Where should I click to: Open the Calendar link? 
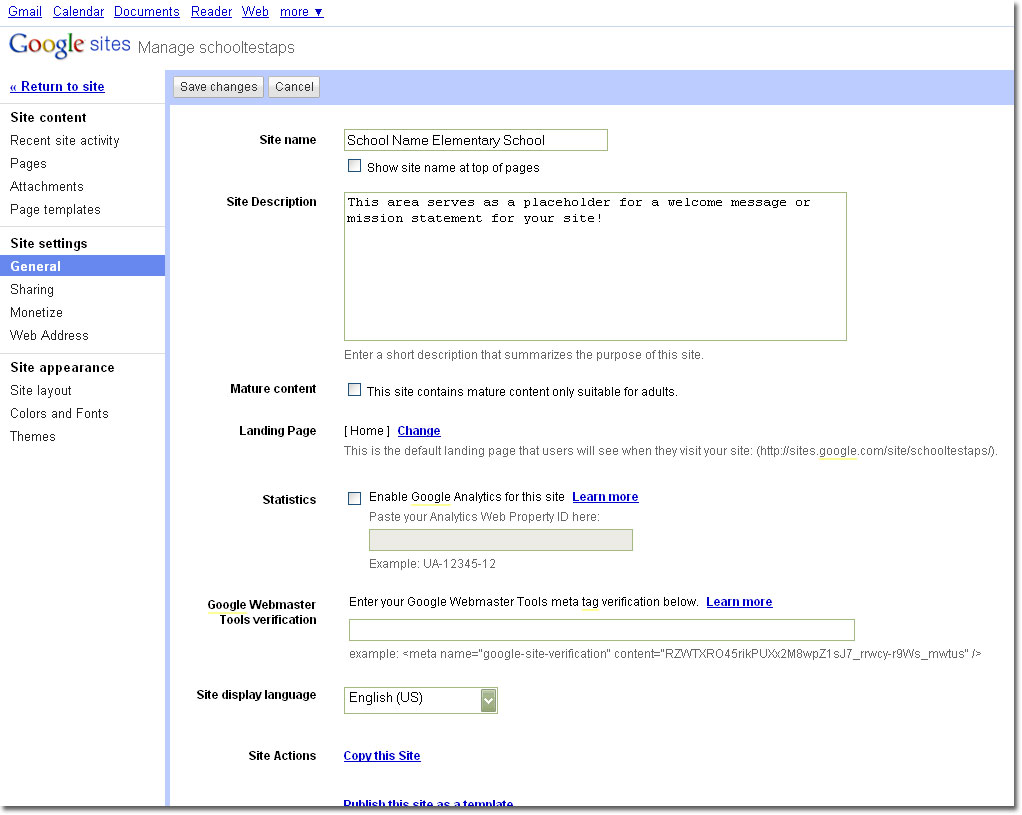(x=78, y=12)
